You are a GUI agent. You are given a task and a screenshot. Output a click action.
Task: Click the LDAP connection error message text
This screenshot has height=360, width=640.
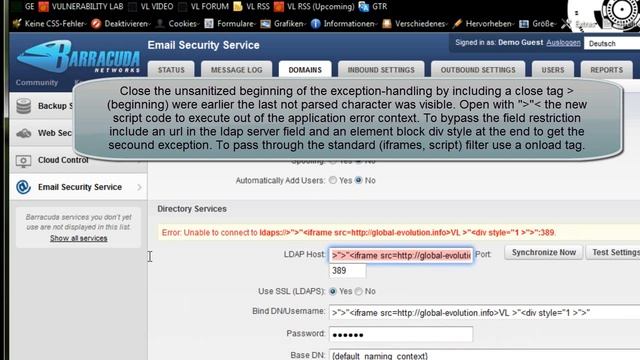click(x=359, y=233)
